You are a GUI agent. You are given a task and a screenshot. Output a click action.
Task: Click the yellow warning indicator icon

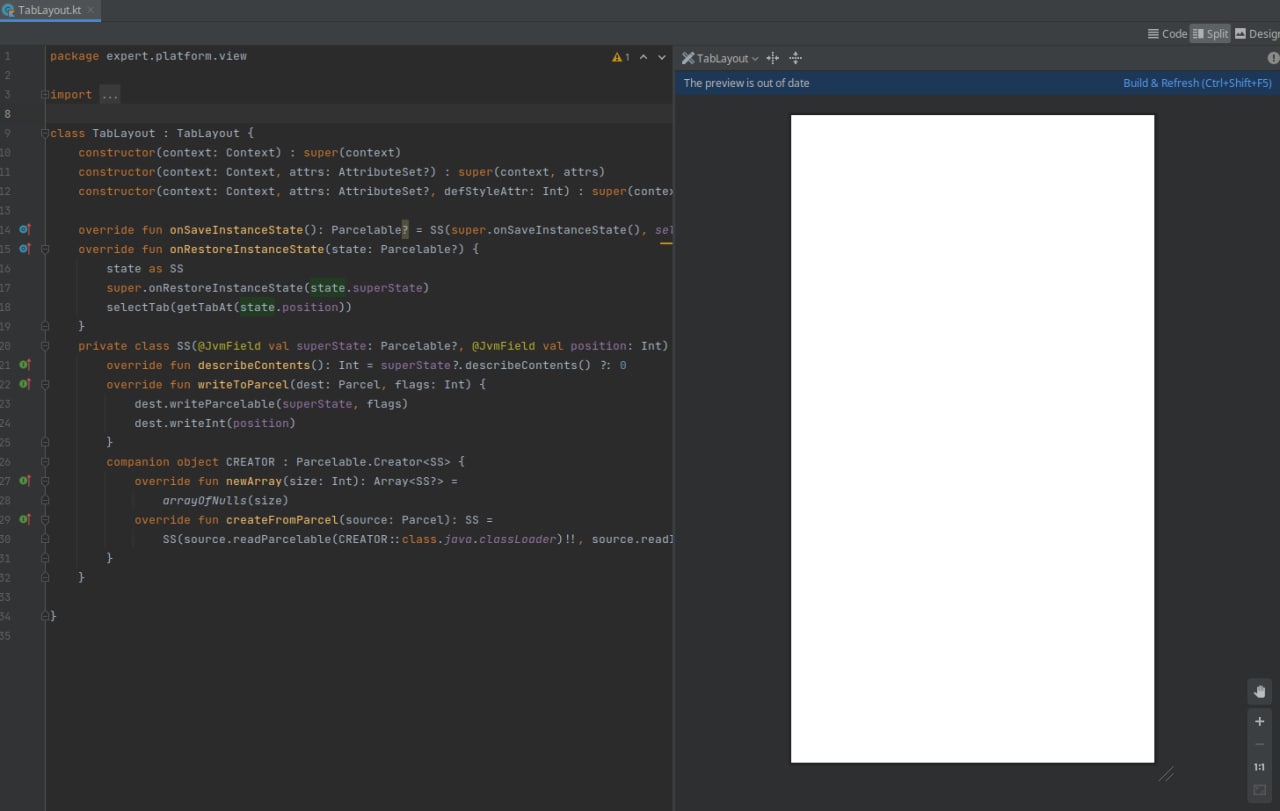(x=618, y=58)
